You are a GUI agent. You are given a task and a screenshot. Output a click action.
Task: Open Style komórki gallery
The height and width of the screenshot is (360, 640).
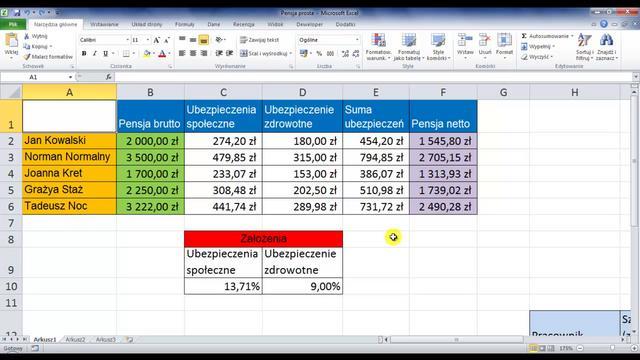[438, 47]
